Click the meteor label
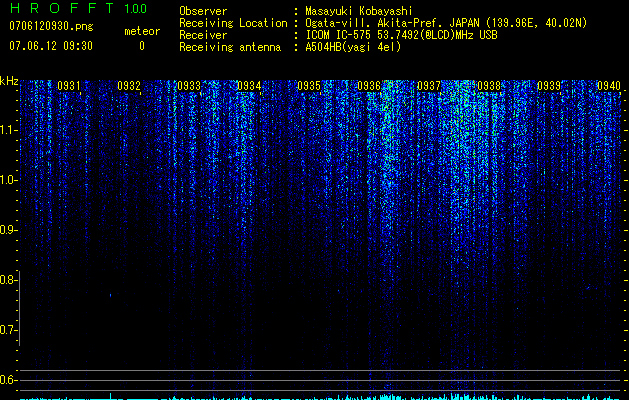 point(142,31)
